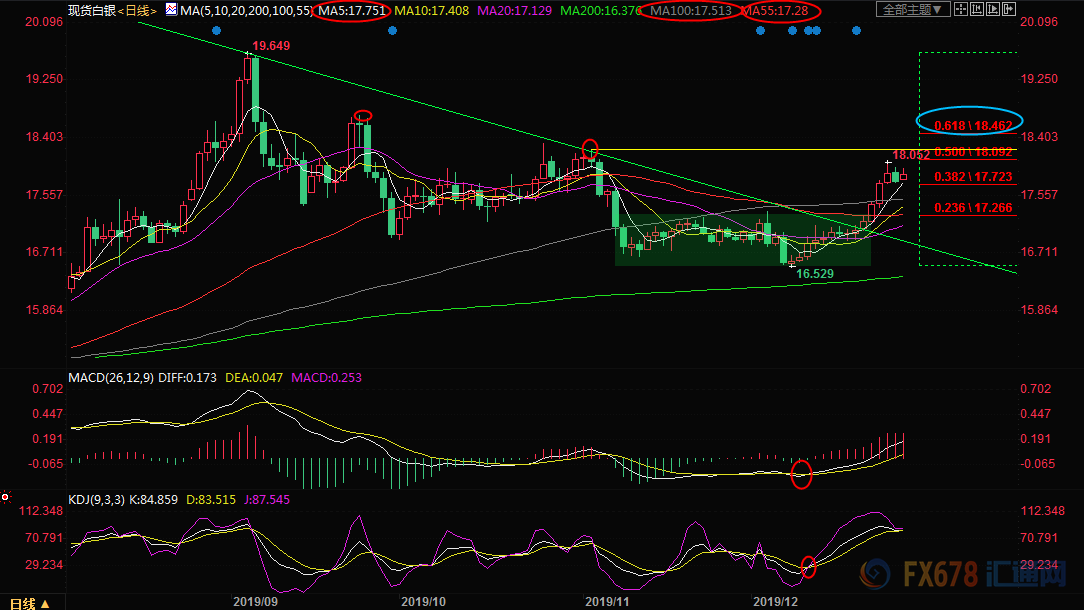Click the 2019/11 date on time axis
Screen dimensions: 1084x610
coord(604,602)
